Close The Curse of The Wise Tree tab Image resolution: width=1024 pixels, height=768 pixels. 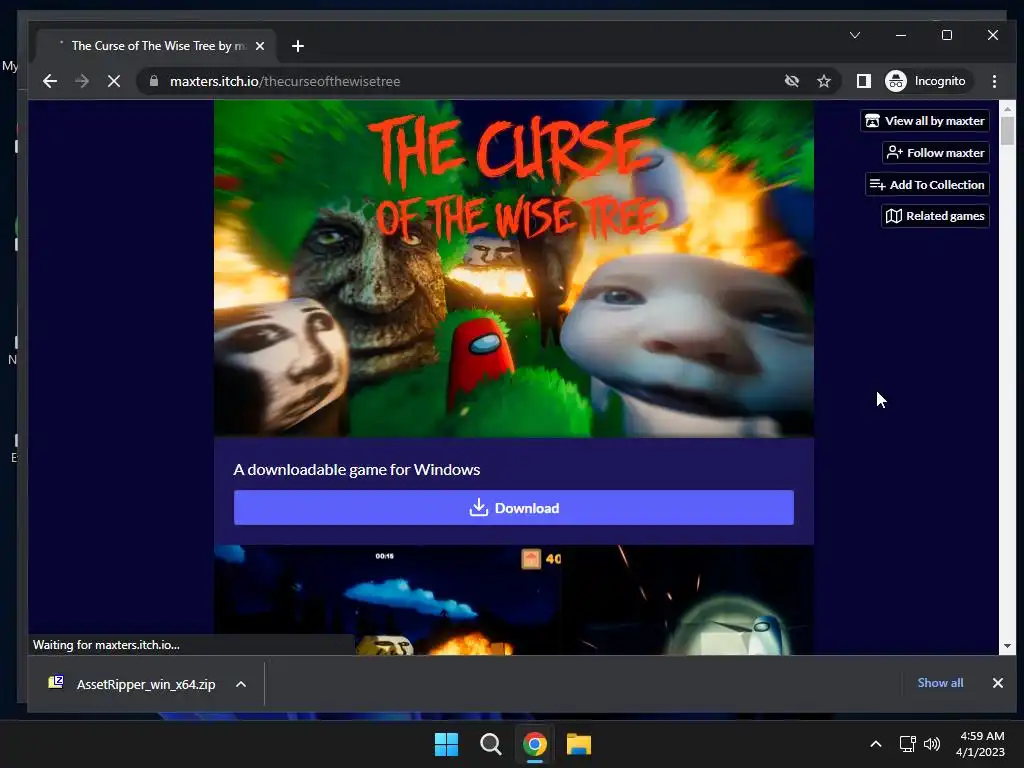(260, 46)
